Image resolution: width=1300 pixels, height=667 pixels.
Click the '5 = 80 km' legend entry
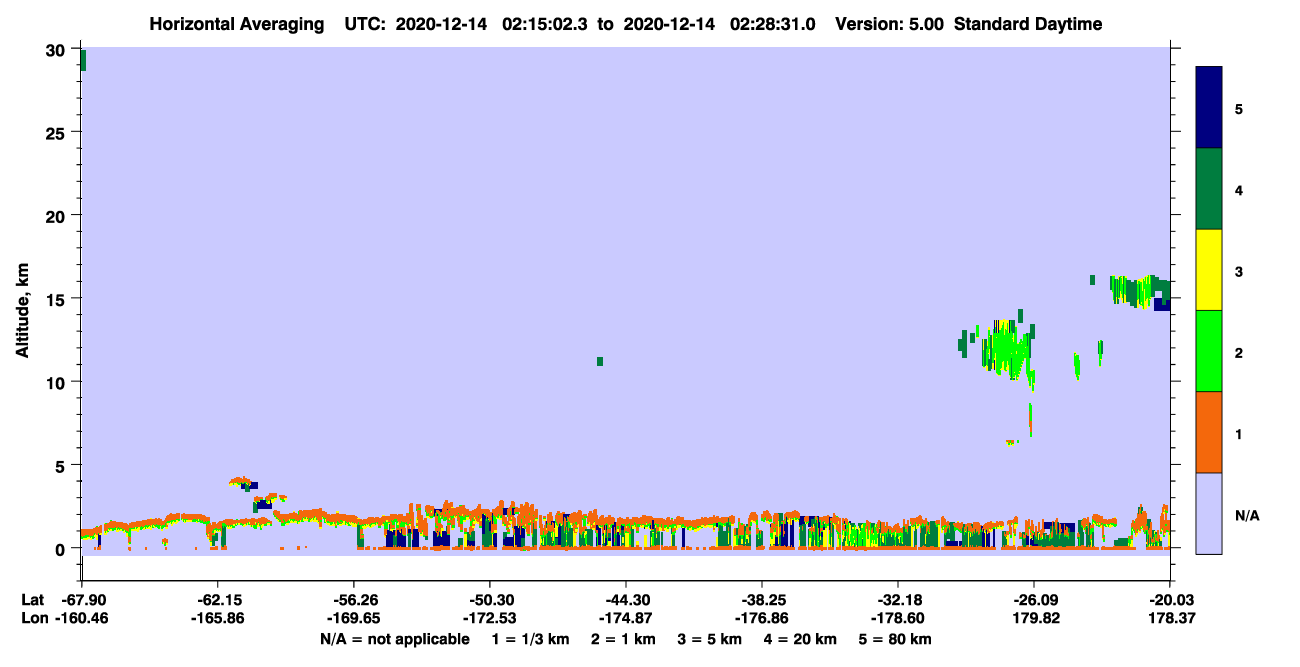click(x=897, y=639)
